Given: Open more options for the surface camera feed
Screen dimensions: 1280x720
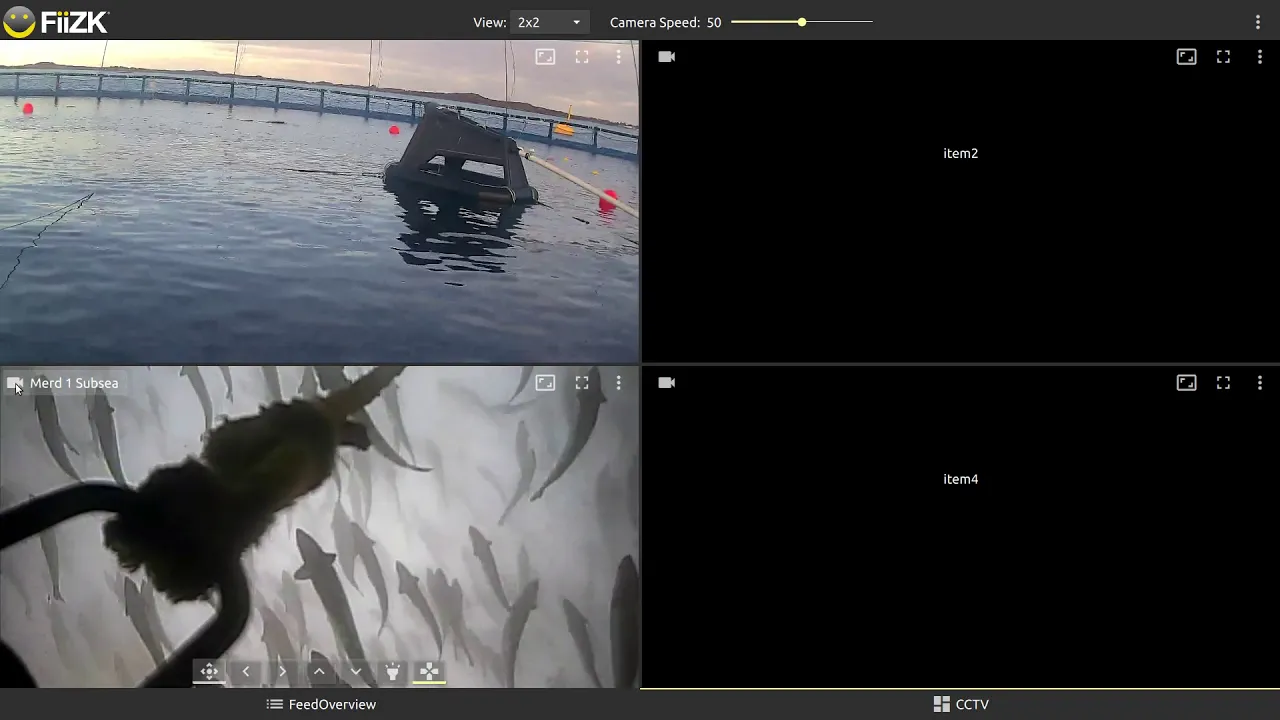Looking at the screenshot, I should tap(619, 57).
